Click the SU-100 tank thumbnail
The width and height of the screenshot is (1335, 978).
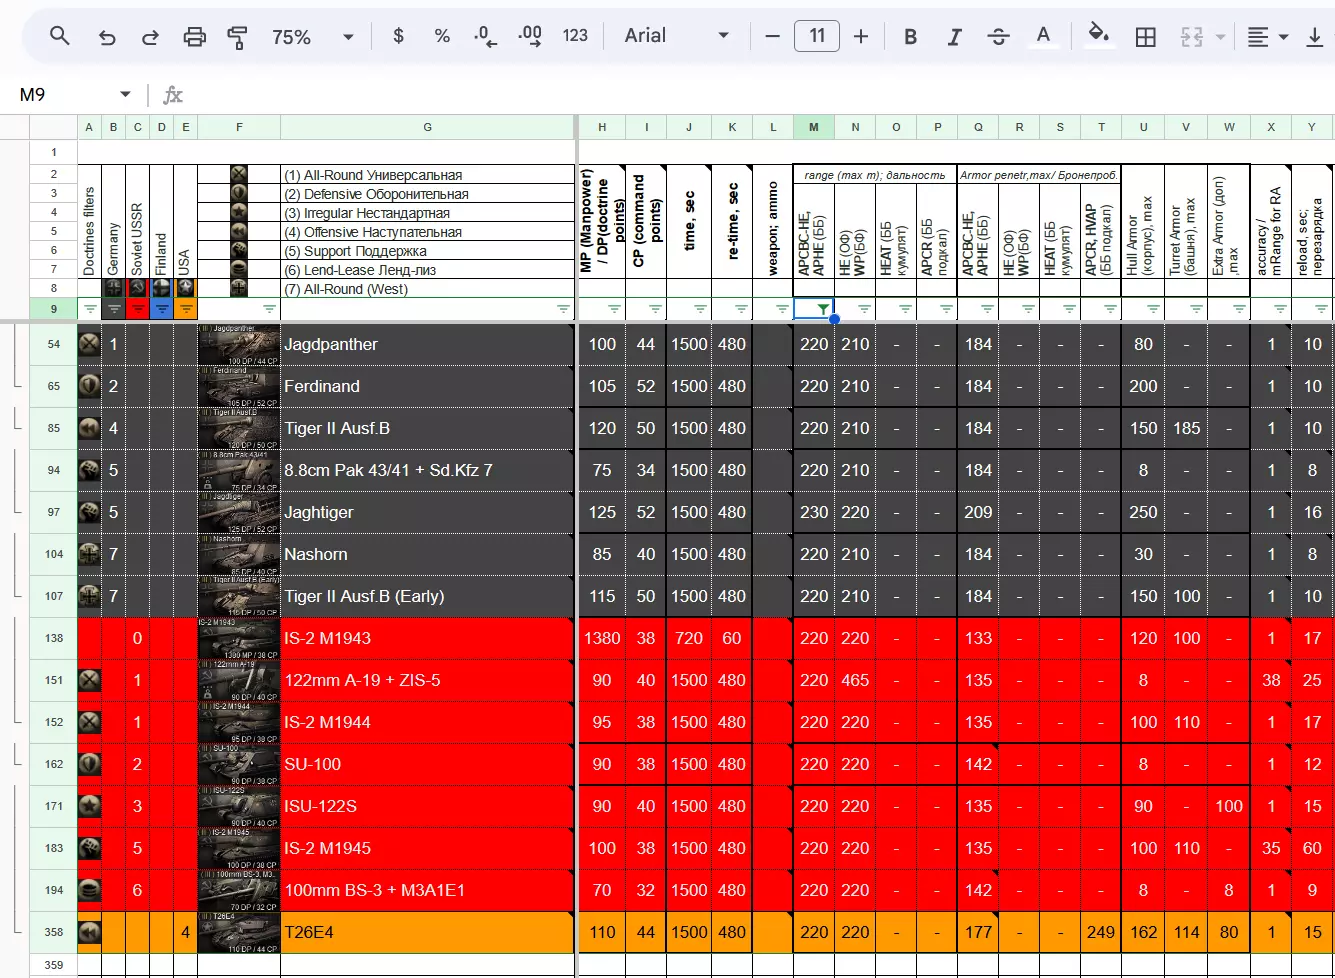click(x=239, y=764)
